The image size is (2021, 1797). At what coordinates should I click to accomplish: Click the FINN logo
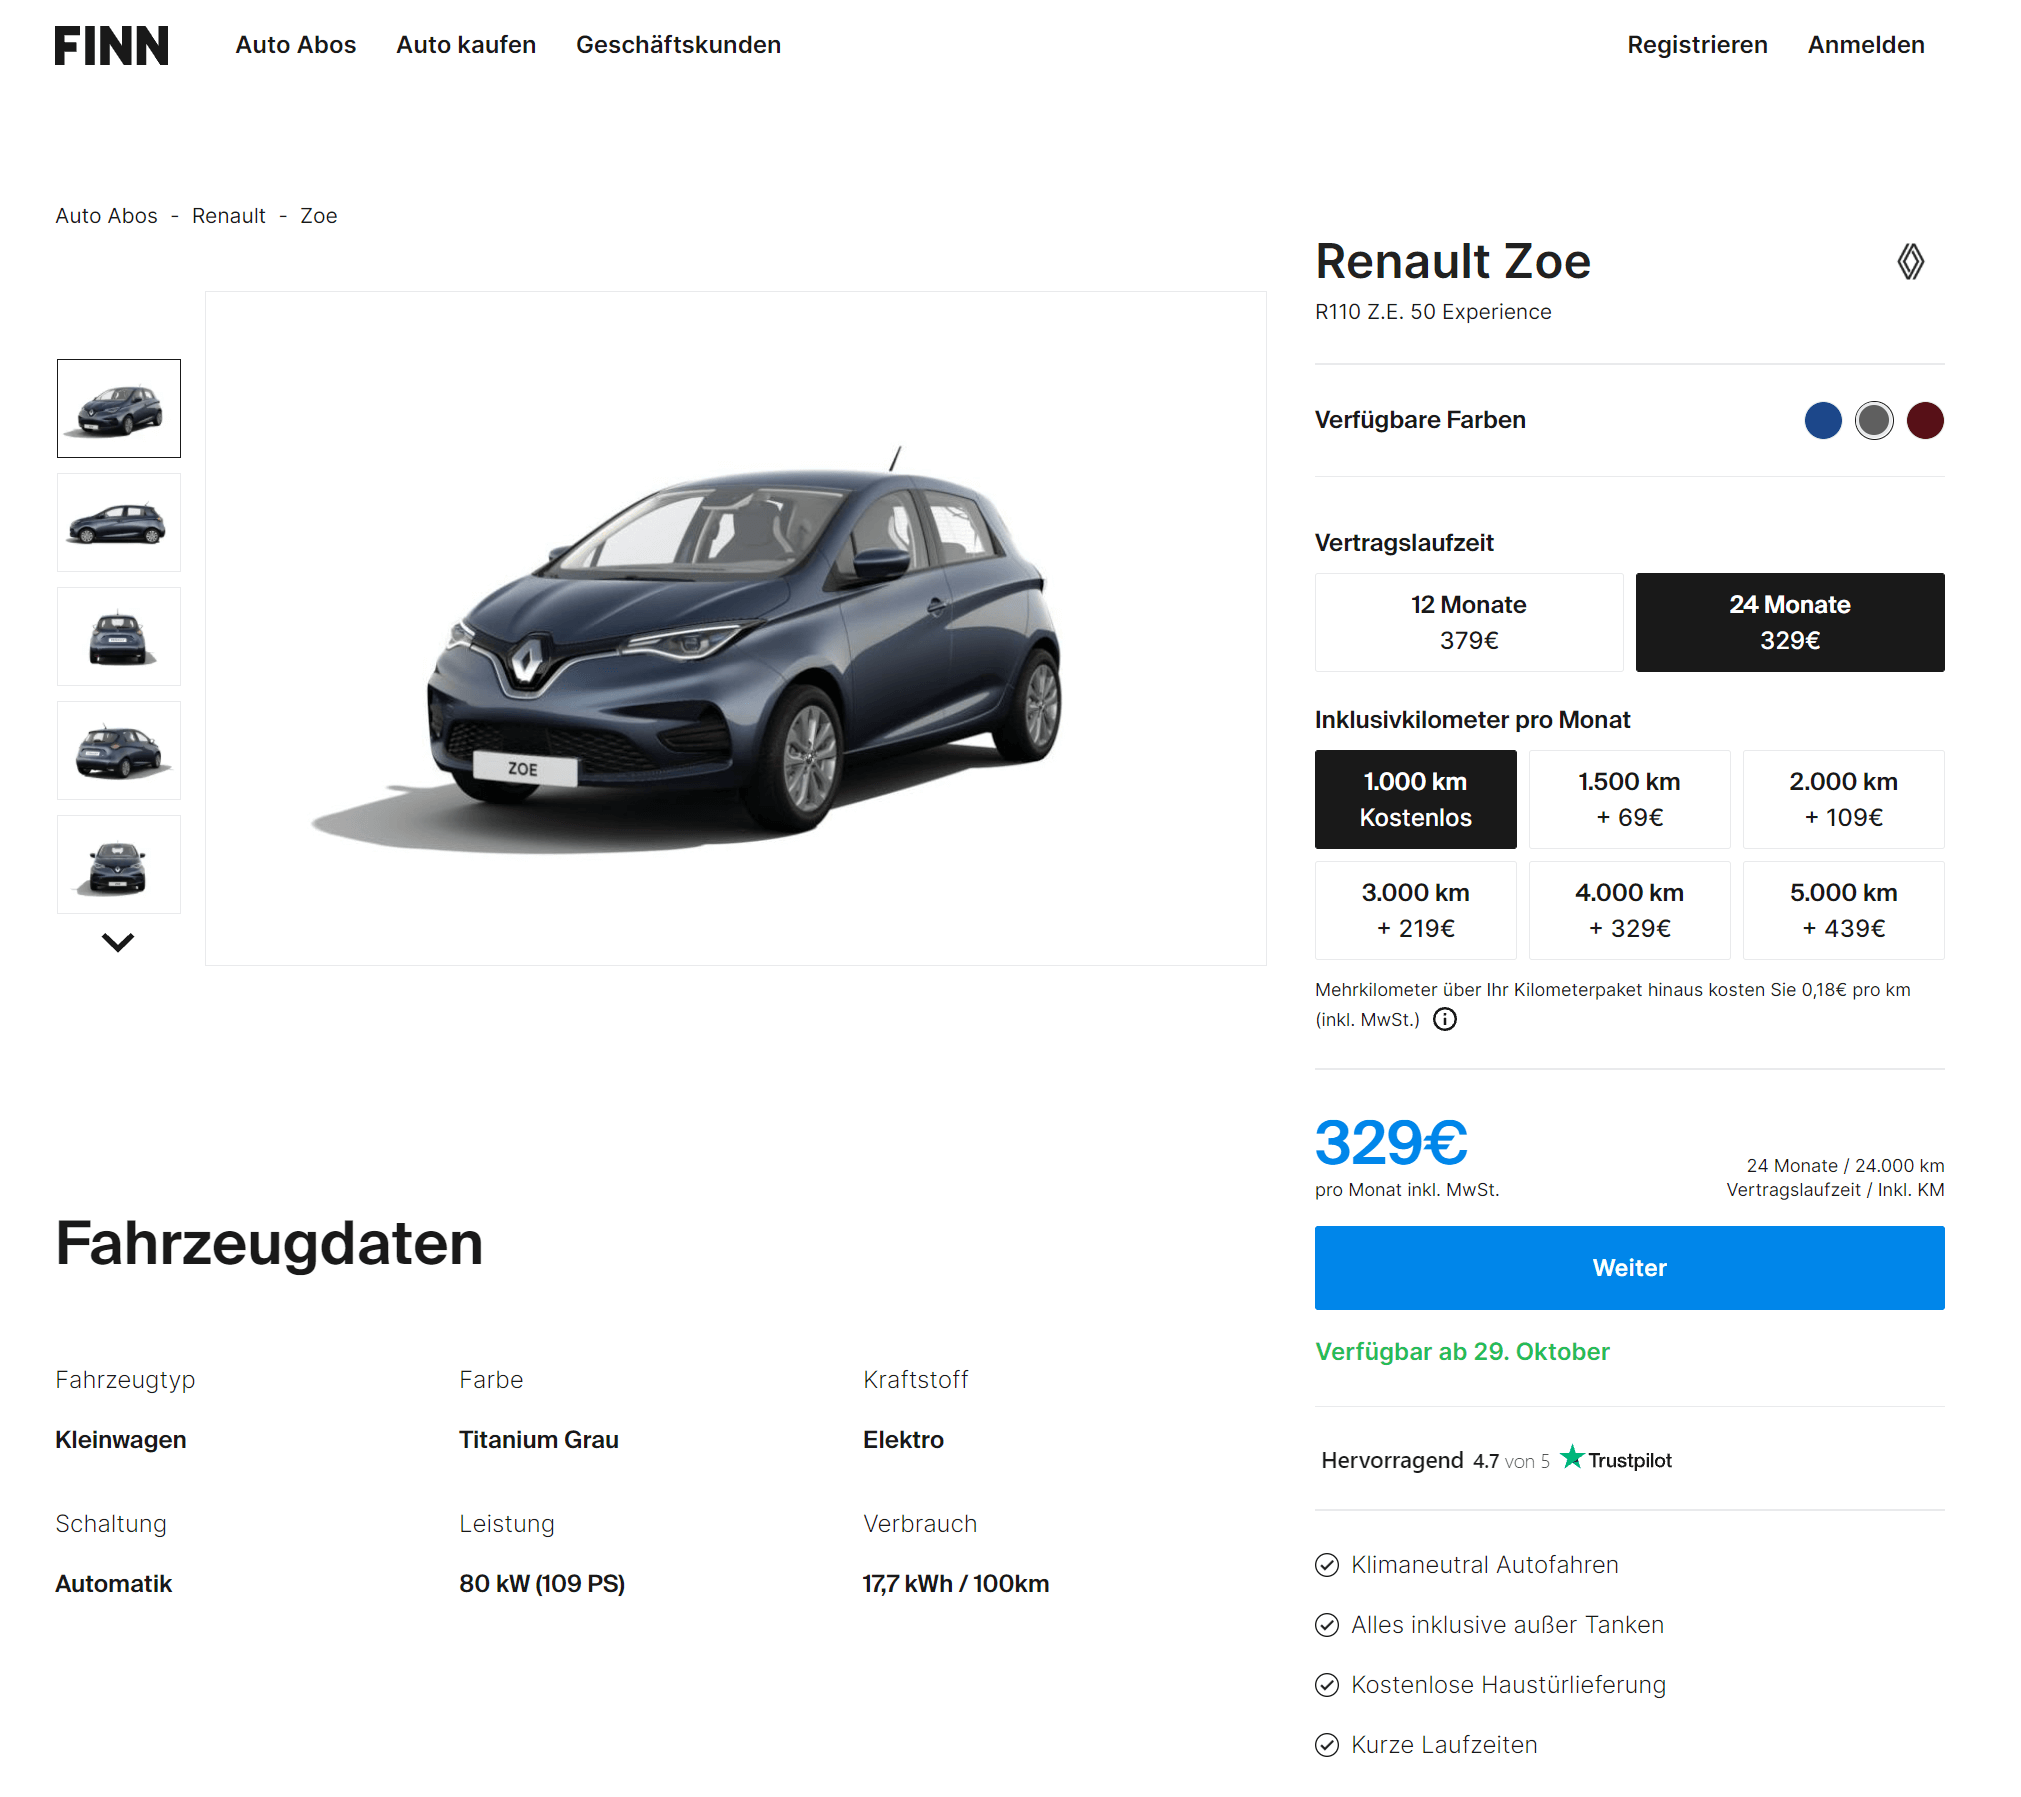pos(111,45)
